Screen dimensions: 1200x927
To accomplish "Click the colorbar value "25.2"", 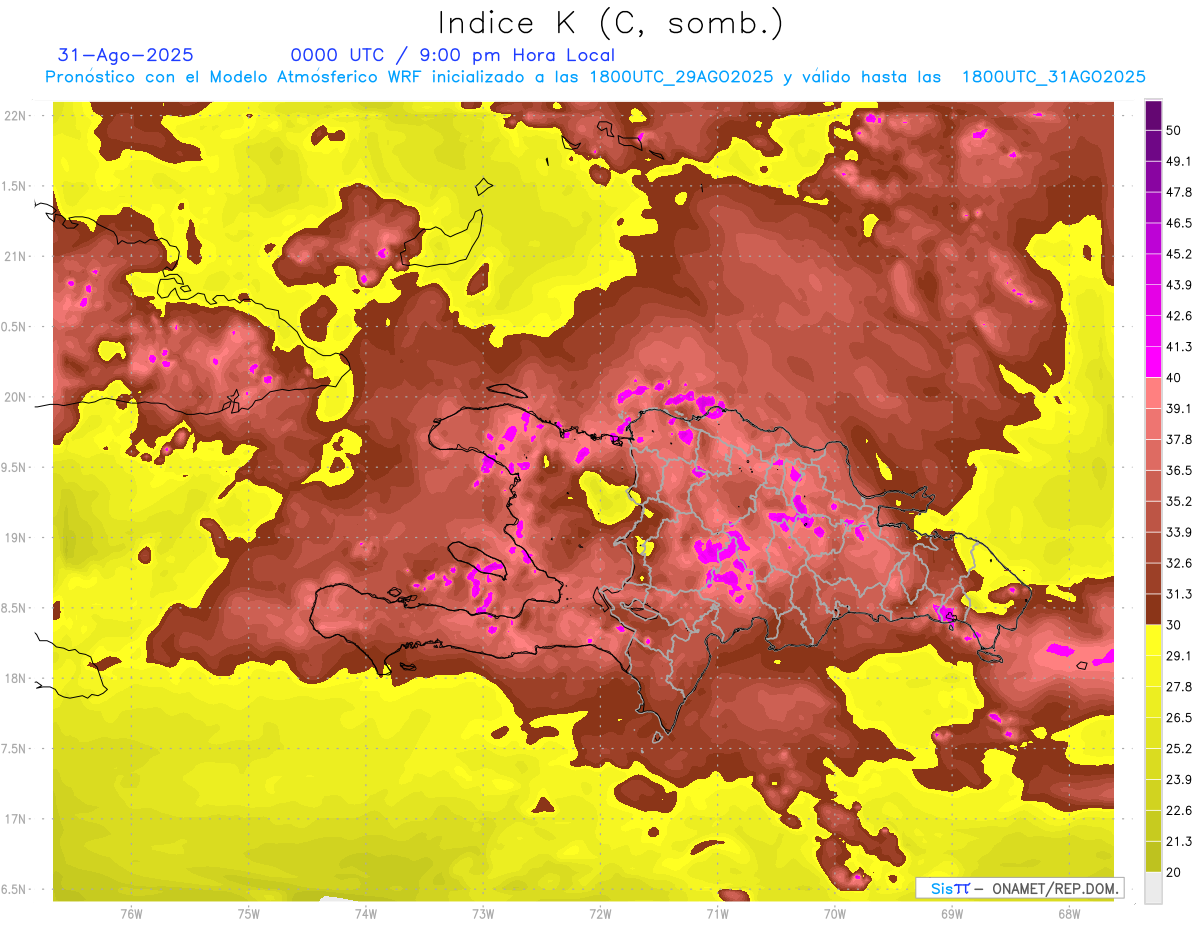I will pyautogui.click(x=1180, y=749).
